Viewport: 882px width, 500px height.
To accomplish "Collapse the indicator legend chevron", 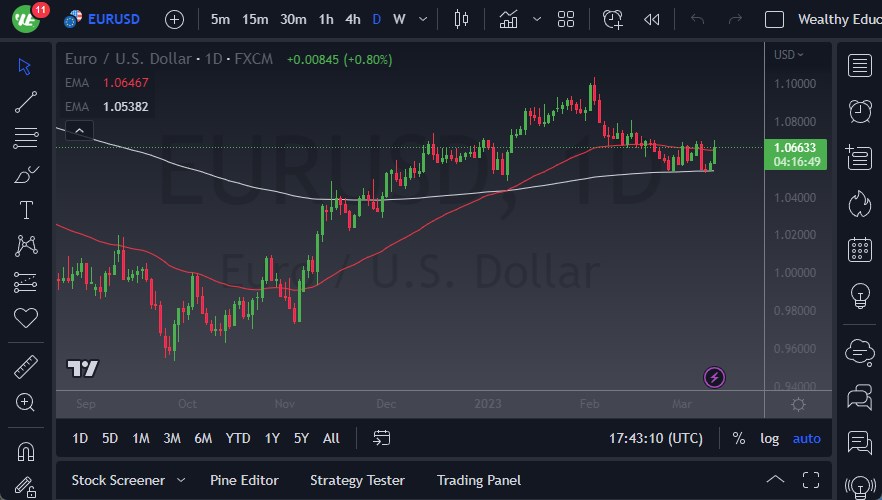I will click(x=79, y=129).
